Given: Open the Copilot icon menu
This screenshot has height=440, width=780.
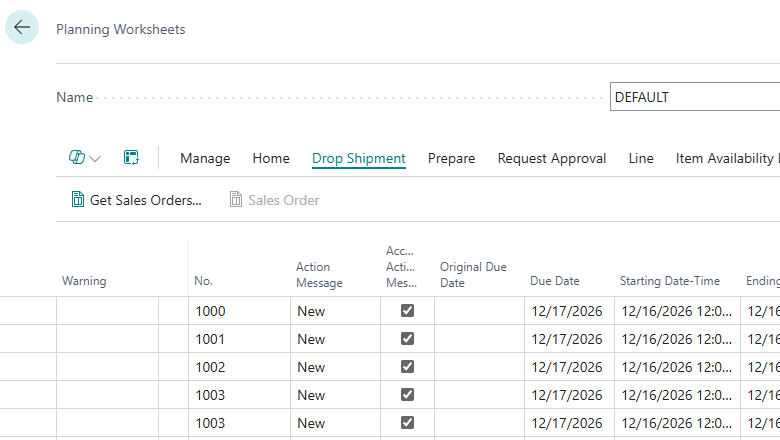Looking at the screenshot, I should 77,158.
